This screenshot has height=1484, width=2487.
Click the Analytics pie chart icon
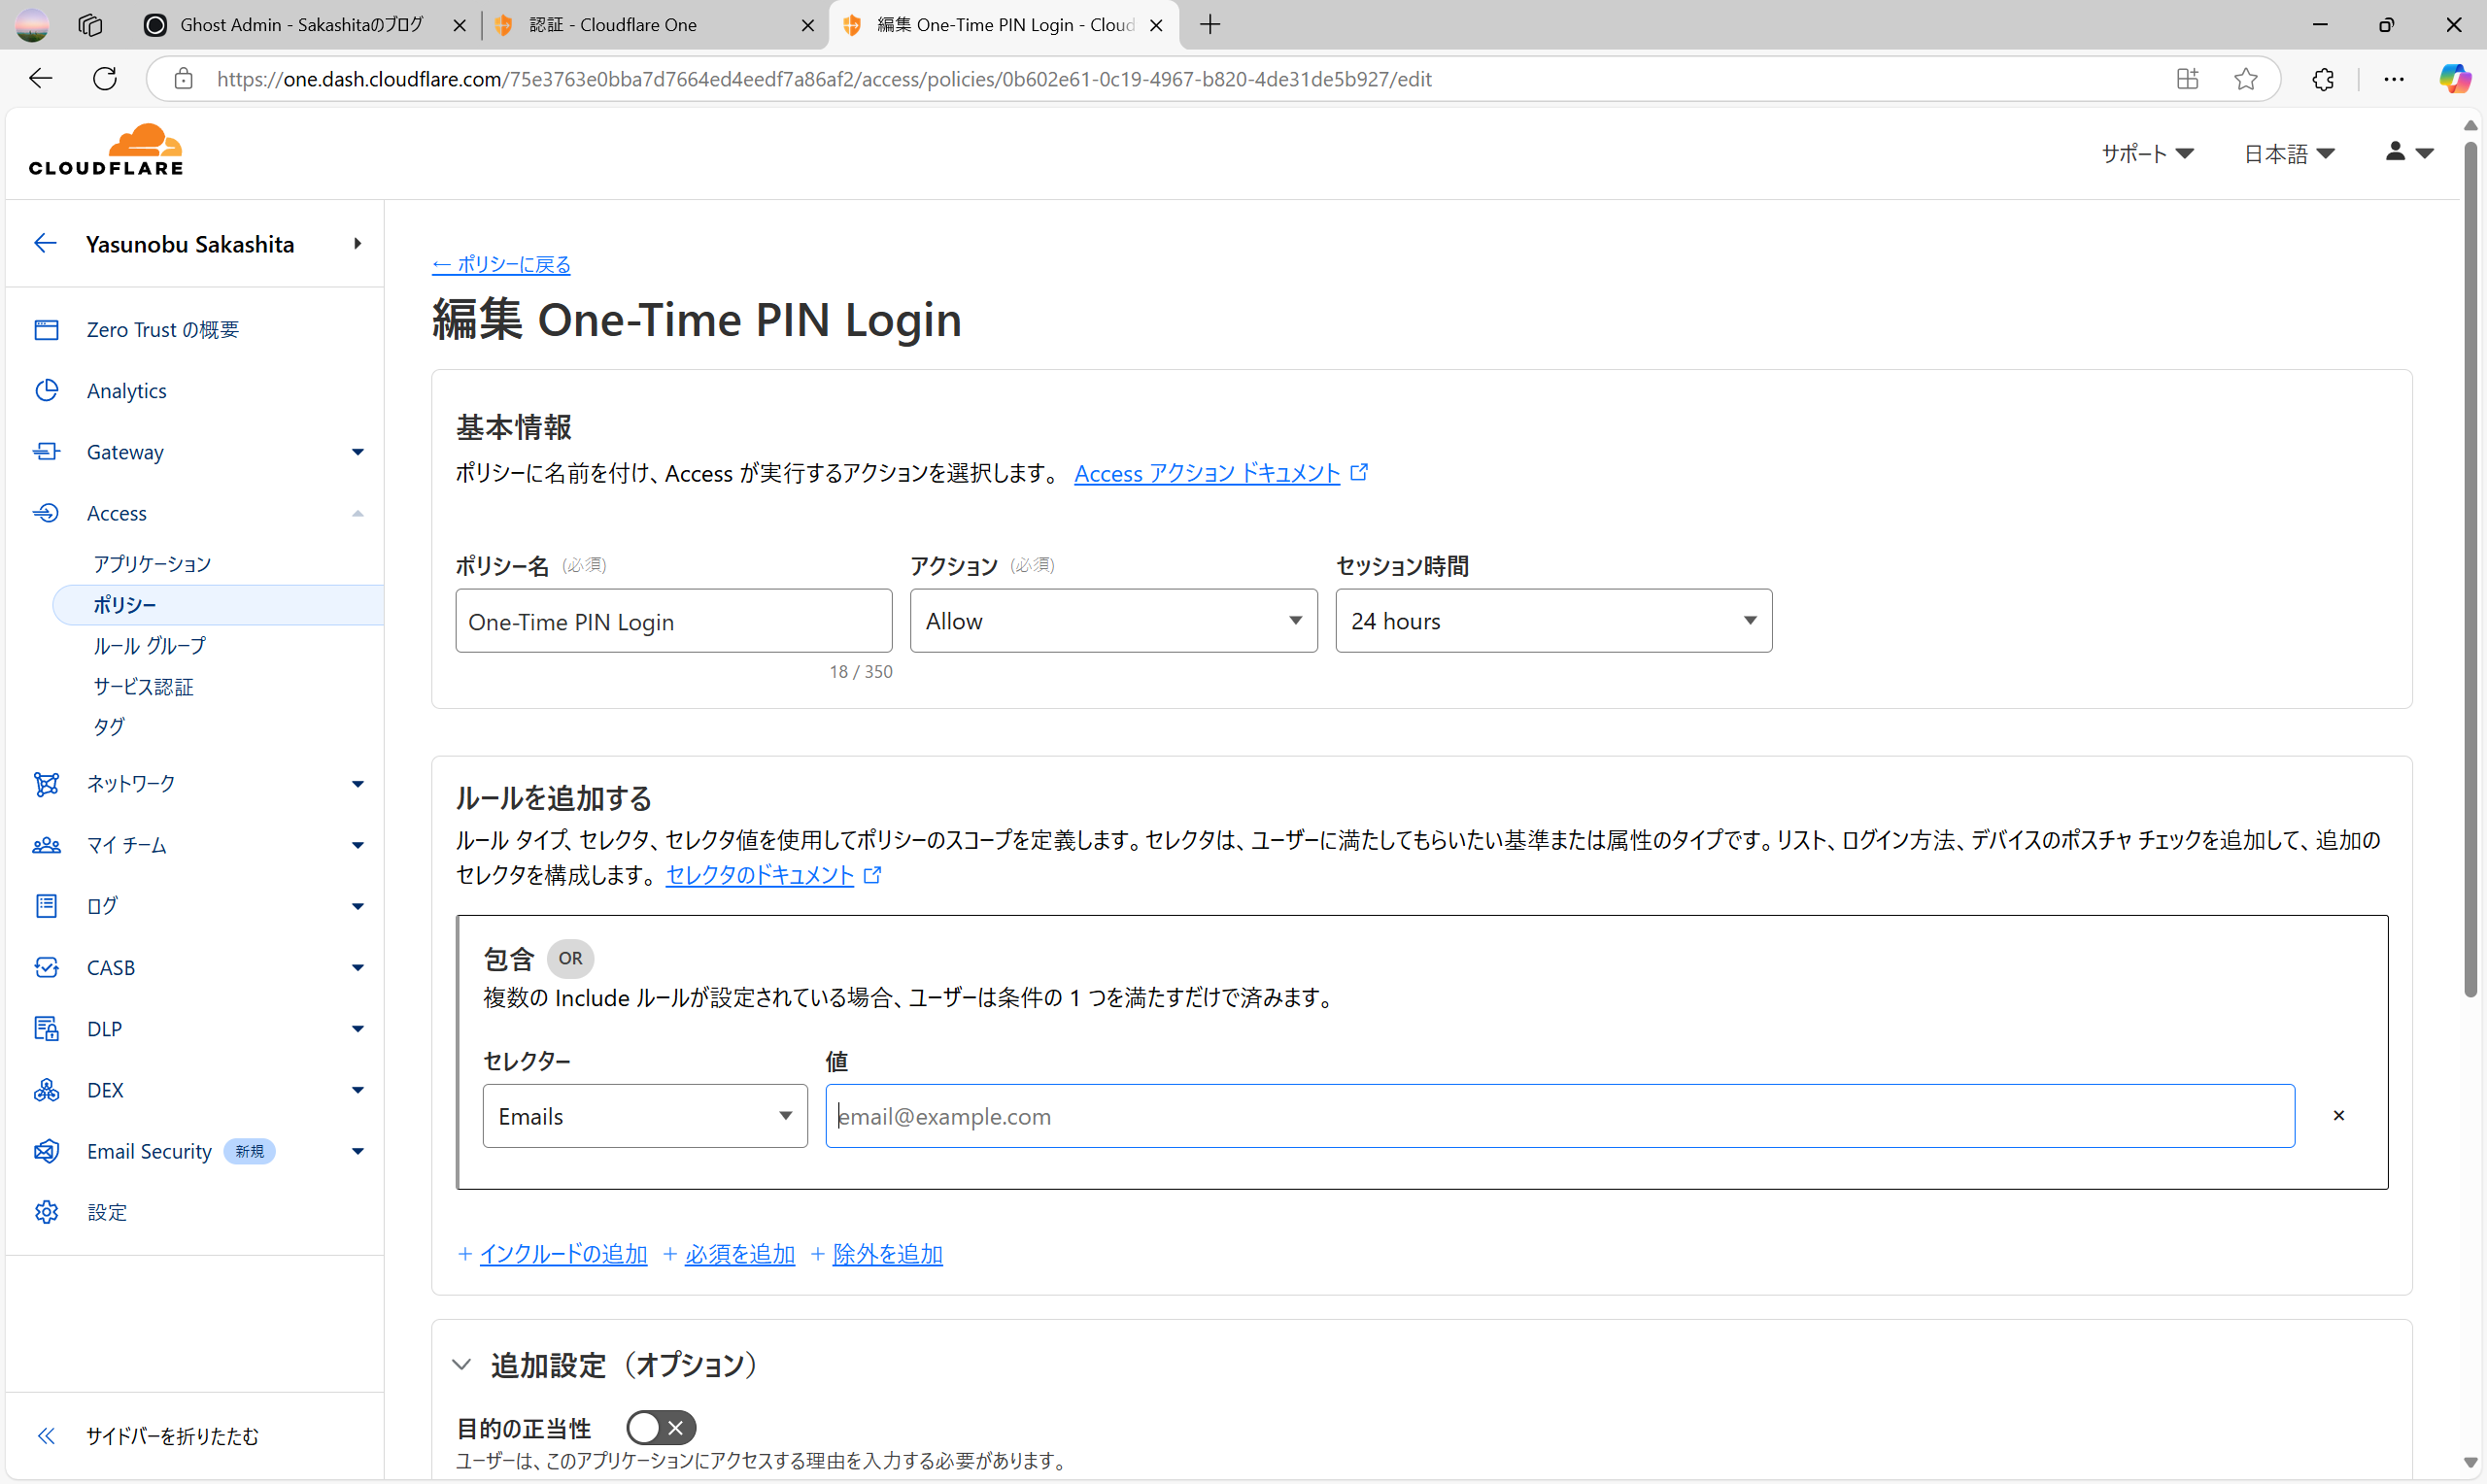click(x=46, y=390)
